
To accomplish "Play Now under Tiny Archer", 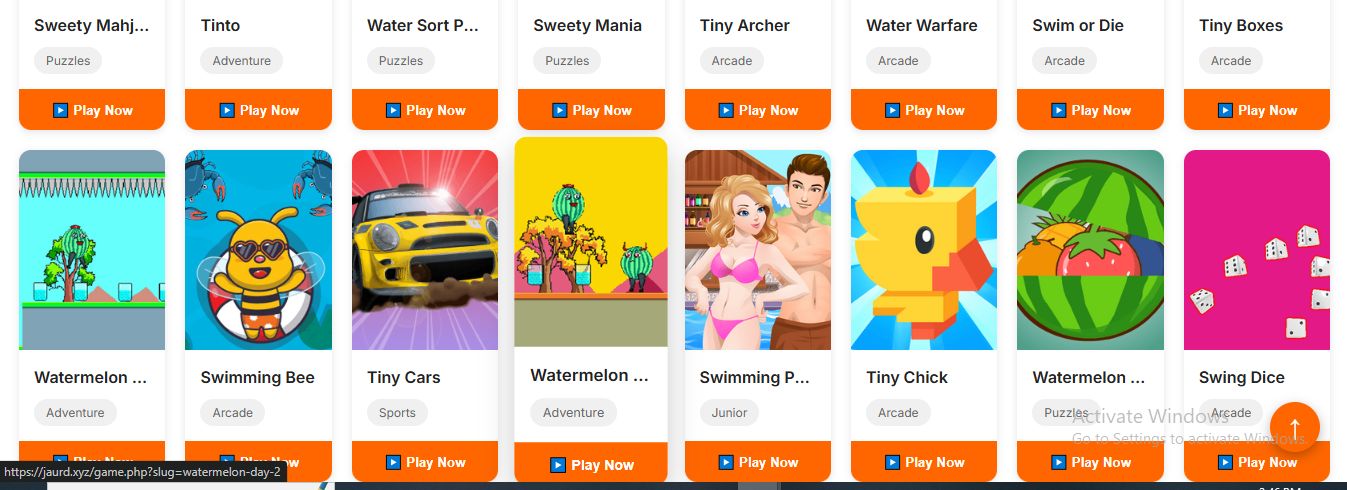I will (758, 110).
